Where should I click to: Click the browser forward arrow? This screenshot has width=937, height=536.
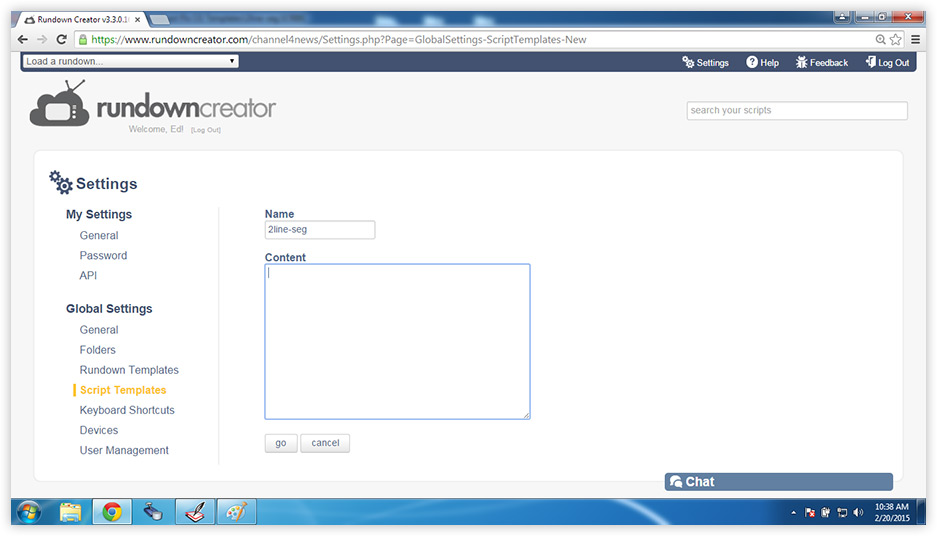coord(42,39)
